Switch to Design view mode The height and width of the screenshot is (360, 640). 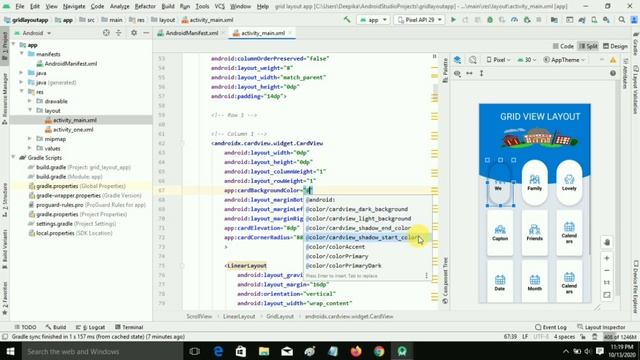(616, 46)
